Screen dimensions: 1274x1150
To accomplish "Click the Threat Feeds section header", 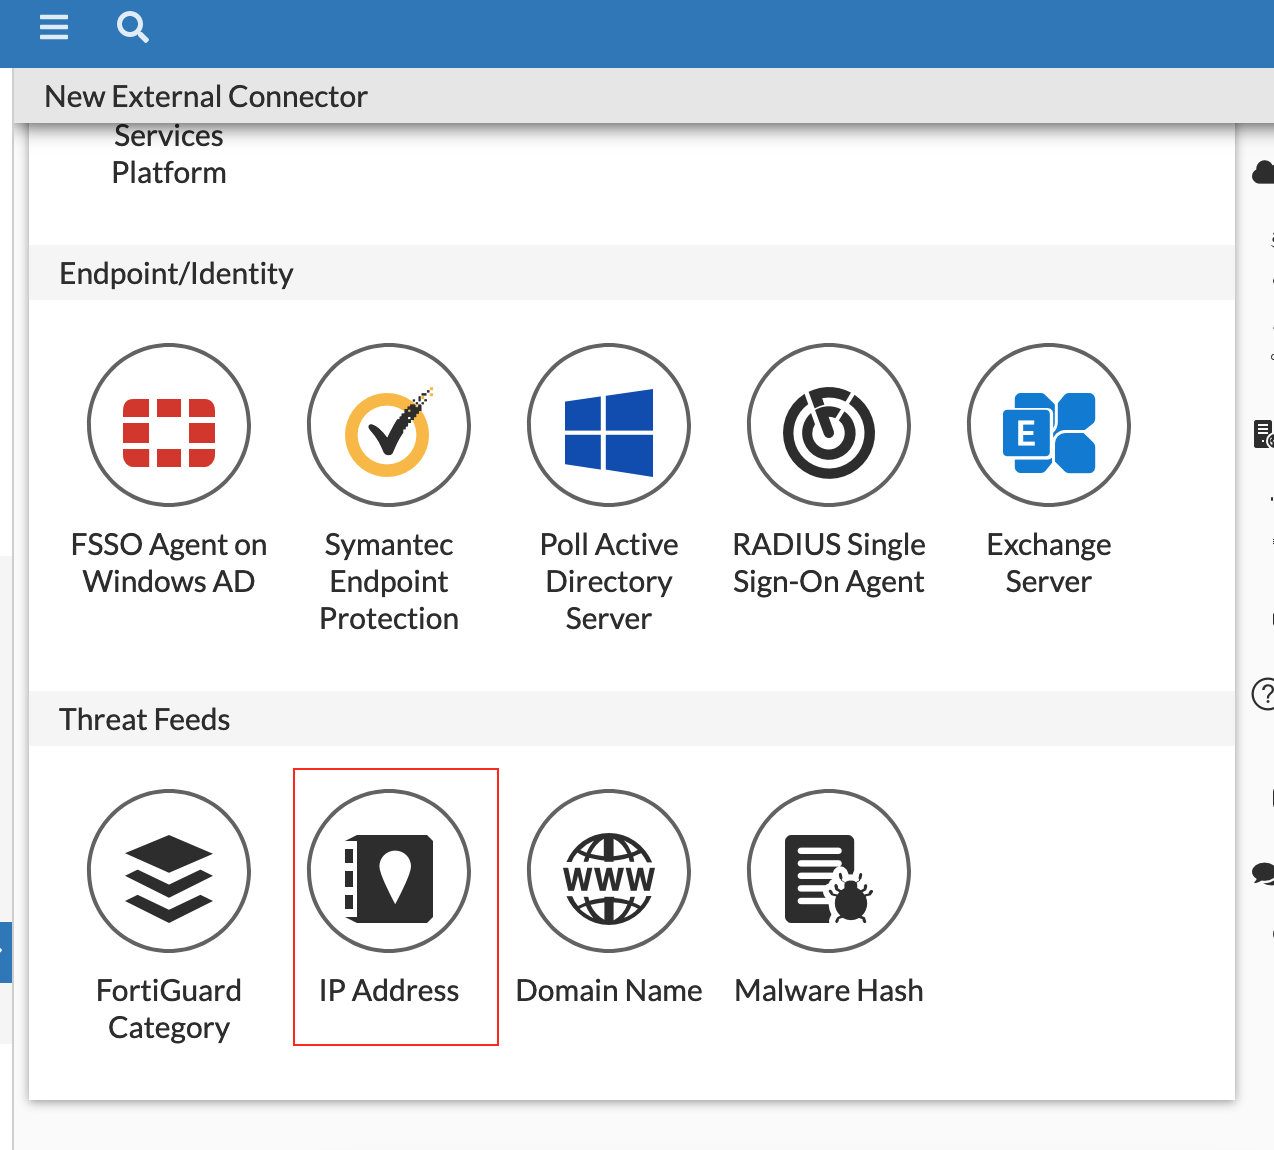I will click(144, 718).
